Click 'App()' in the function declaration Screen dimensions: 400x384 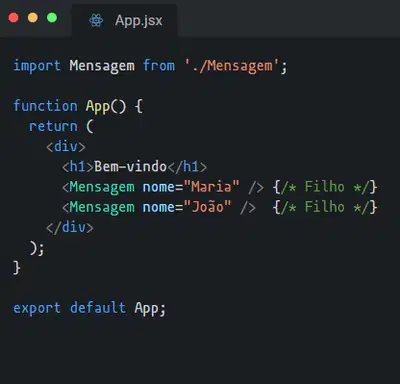106,107
